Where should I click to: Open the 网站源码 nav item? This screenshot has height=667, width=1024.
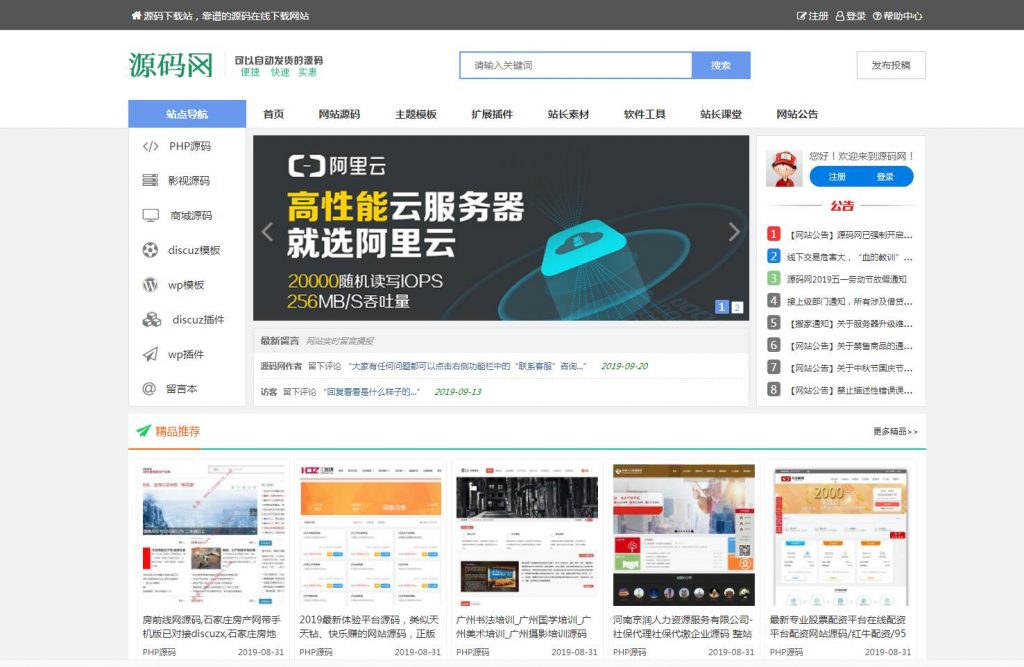click(339, 114)
